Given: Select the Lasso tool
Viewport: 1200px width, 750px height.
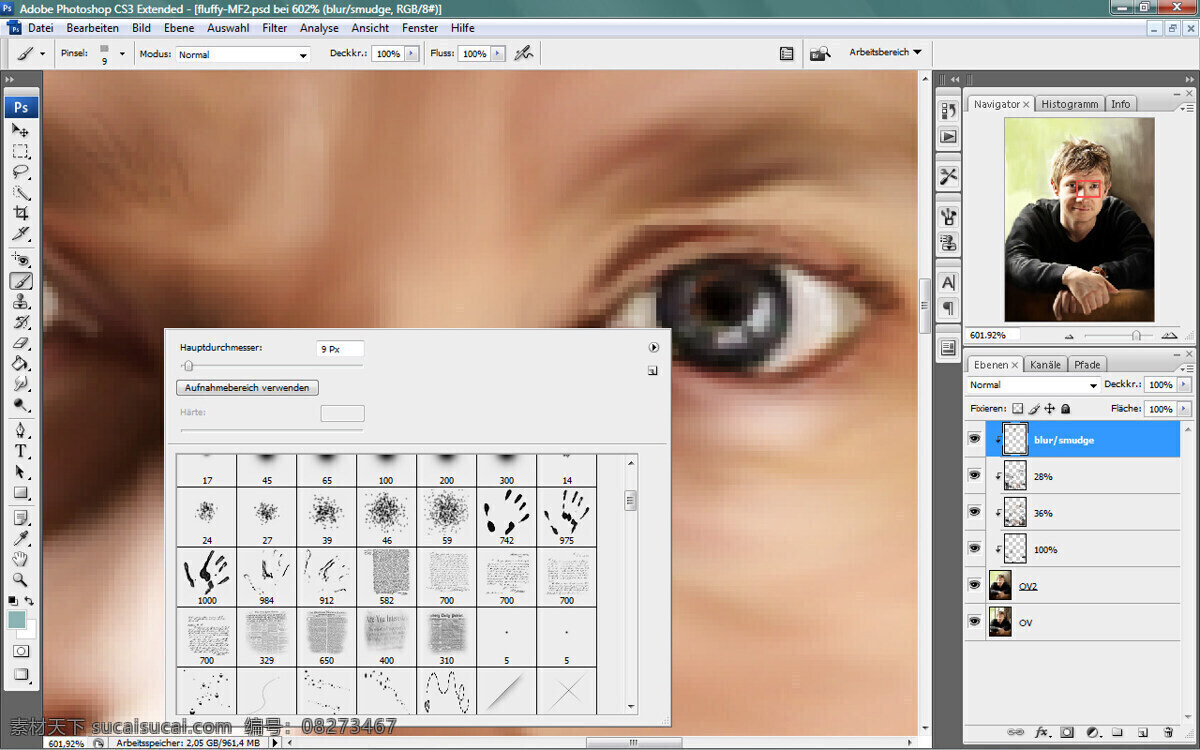Looking at the screenshot, I should pyautogui.click(x=20, y=172).
